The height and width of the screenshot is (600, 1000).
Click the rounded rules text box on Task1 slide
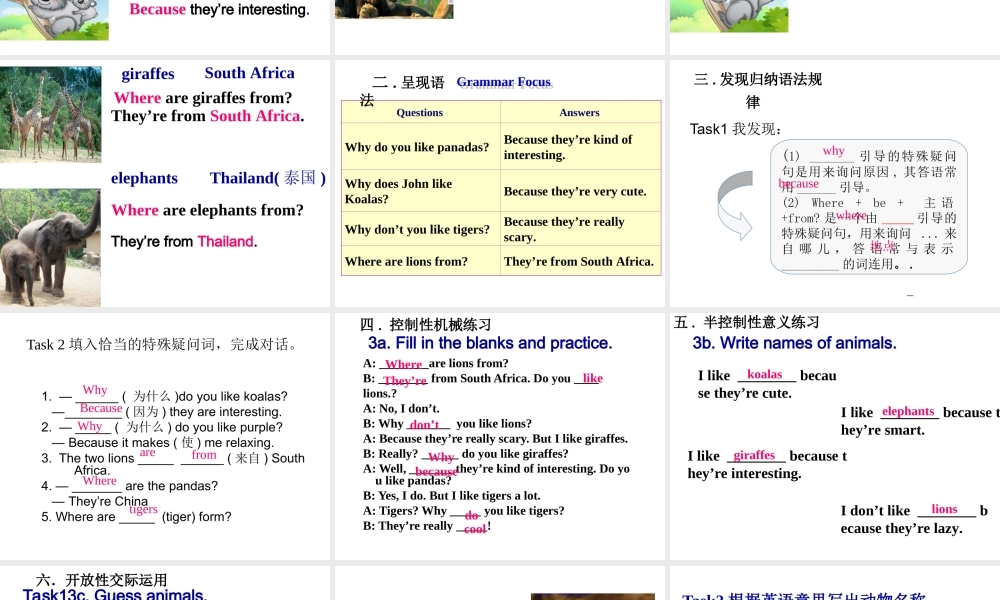[869, 207]
